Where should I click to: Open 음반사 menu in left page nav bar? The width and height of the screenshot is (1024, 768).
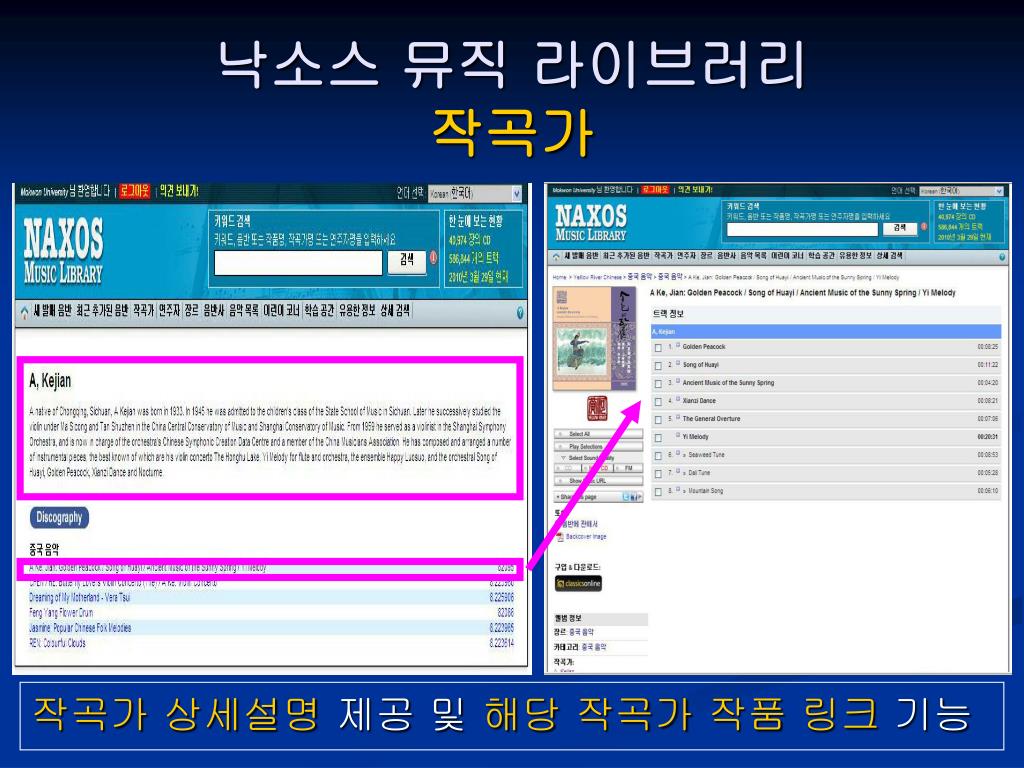214,311
